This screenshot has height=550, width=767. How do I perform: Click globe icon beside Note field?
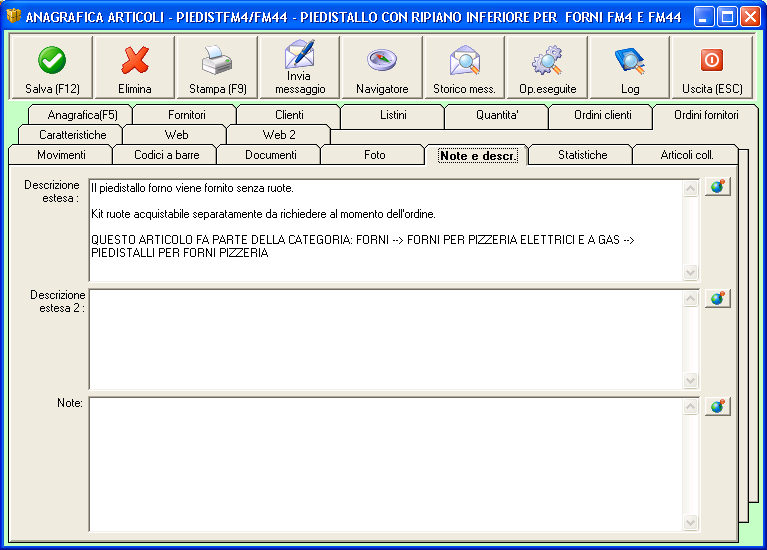[x=718, y=407]
